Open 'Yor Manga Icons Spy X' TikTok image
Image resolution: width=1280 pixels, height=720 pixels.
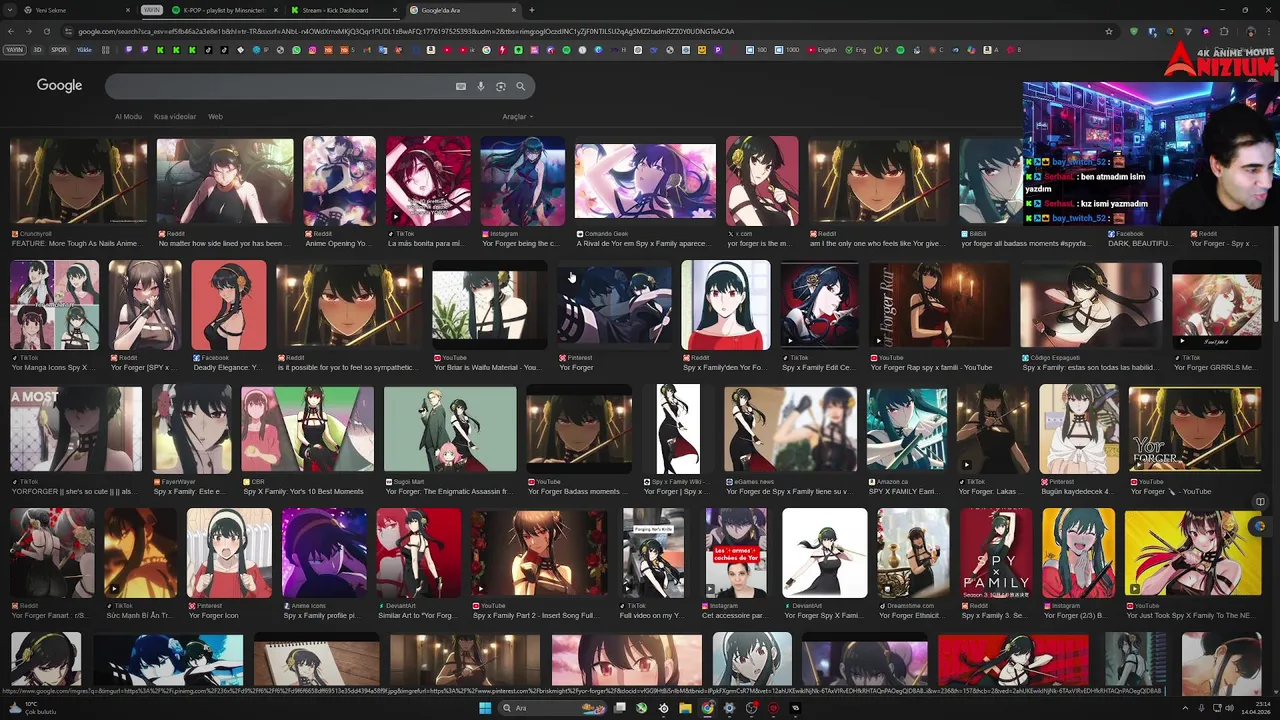pos(55,305)
